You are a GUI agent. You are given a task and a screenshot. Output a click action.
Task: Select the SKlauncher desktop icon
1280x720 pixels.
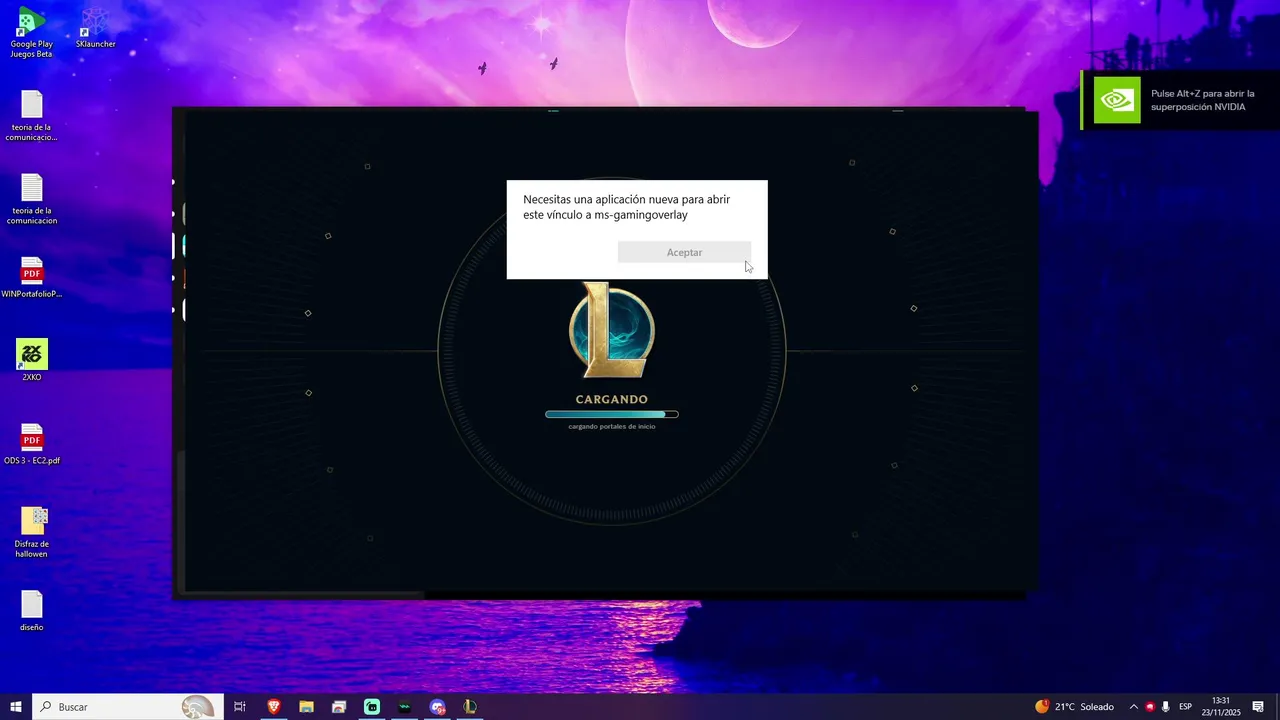pos(95,28)
